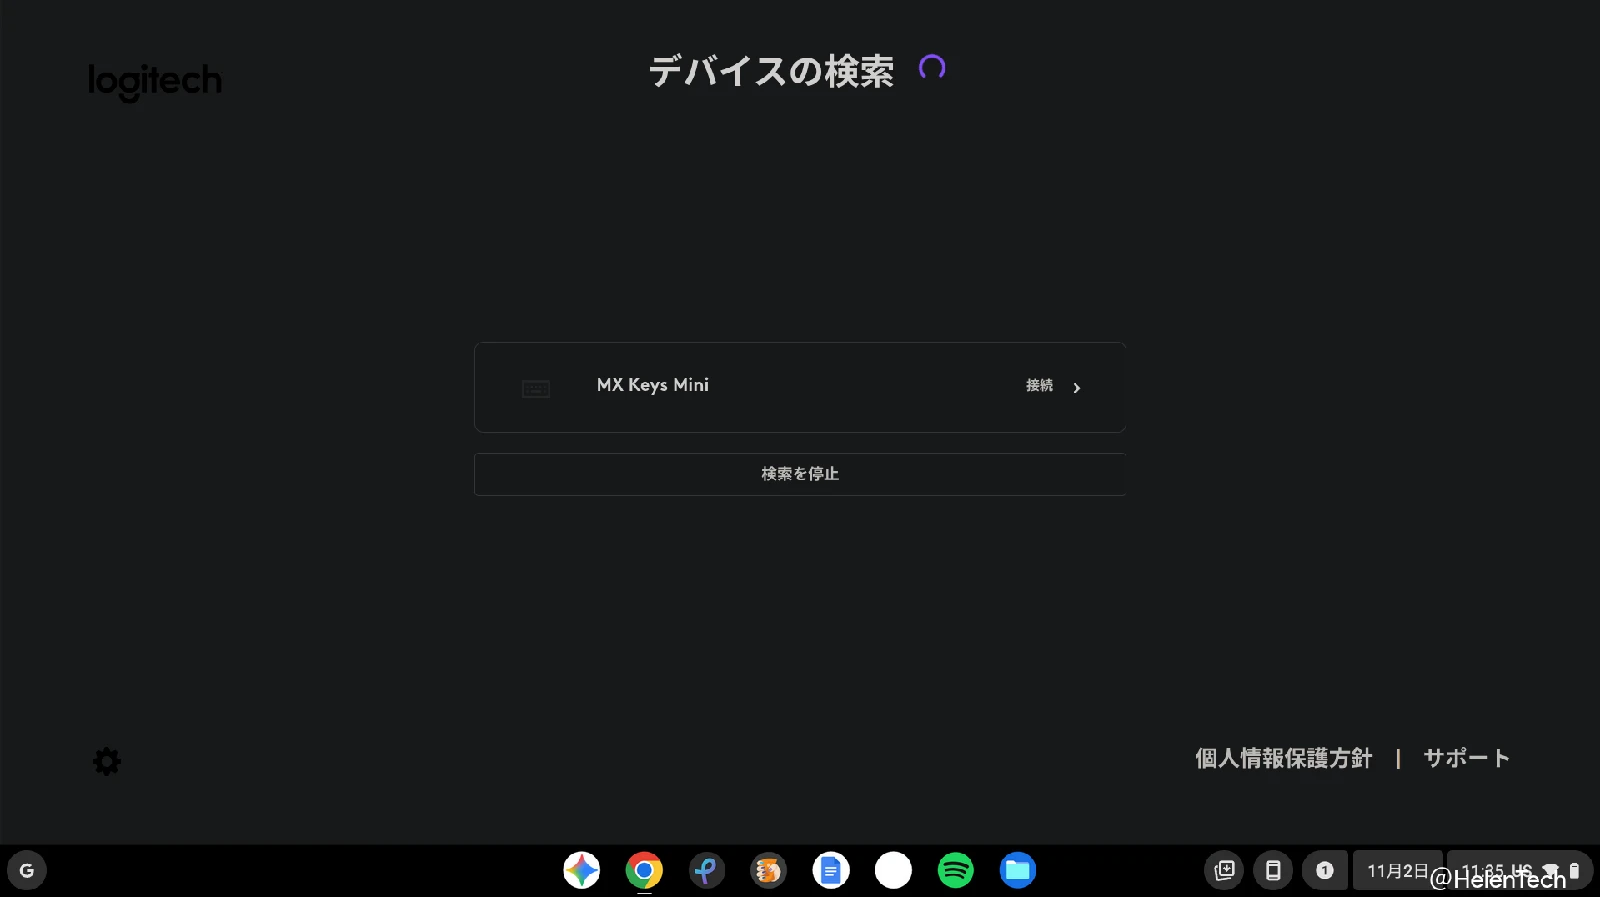Click the search progress spinner
This screenshot has height=897, width=1600.
point(932,68)
